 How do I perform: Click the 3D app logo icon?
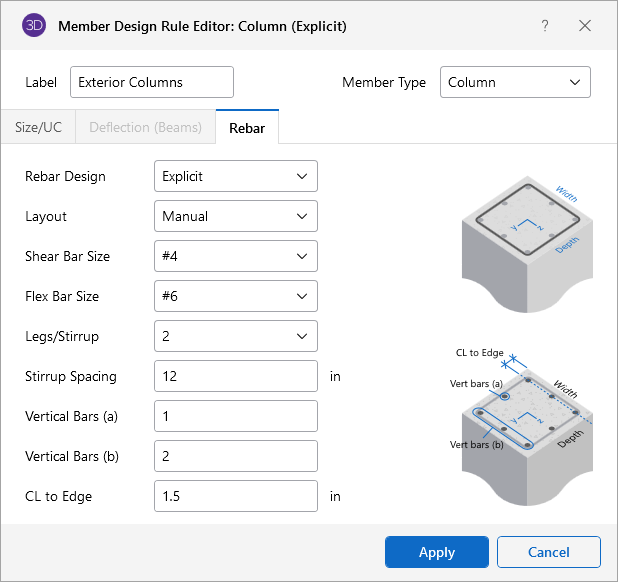33,26
